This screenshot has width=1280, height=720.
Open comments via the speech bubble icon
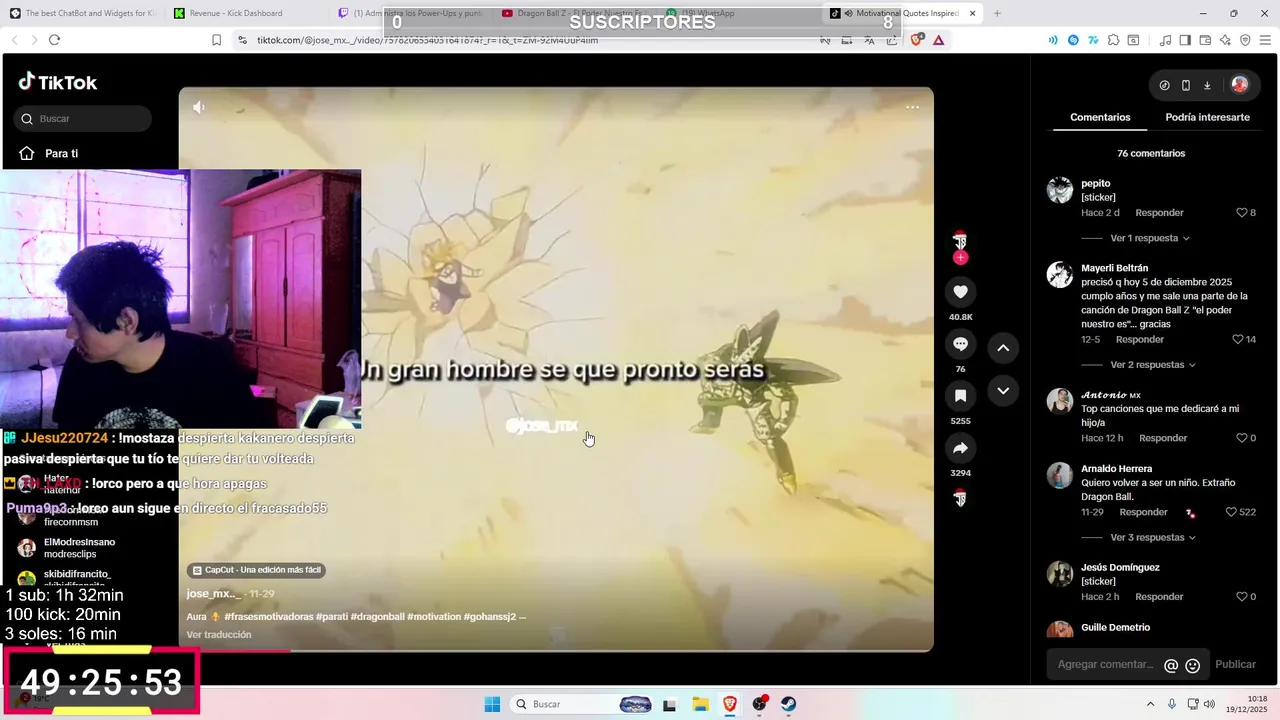[960, 344]
